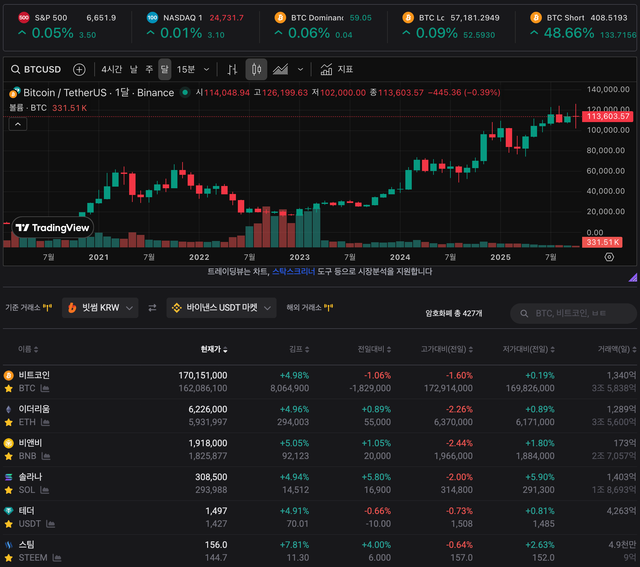The image size is (640, 567).
Task: Sort table by 고가대비(전일) column
Action: [447, 349]
